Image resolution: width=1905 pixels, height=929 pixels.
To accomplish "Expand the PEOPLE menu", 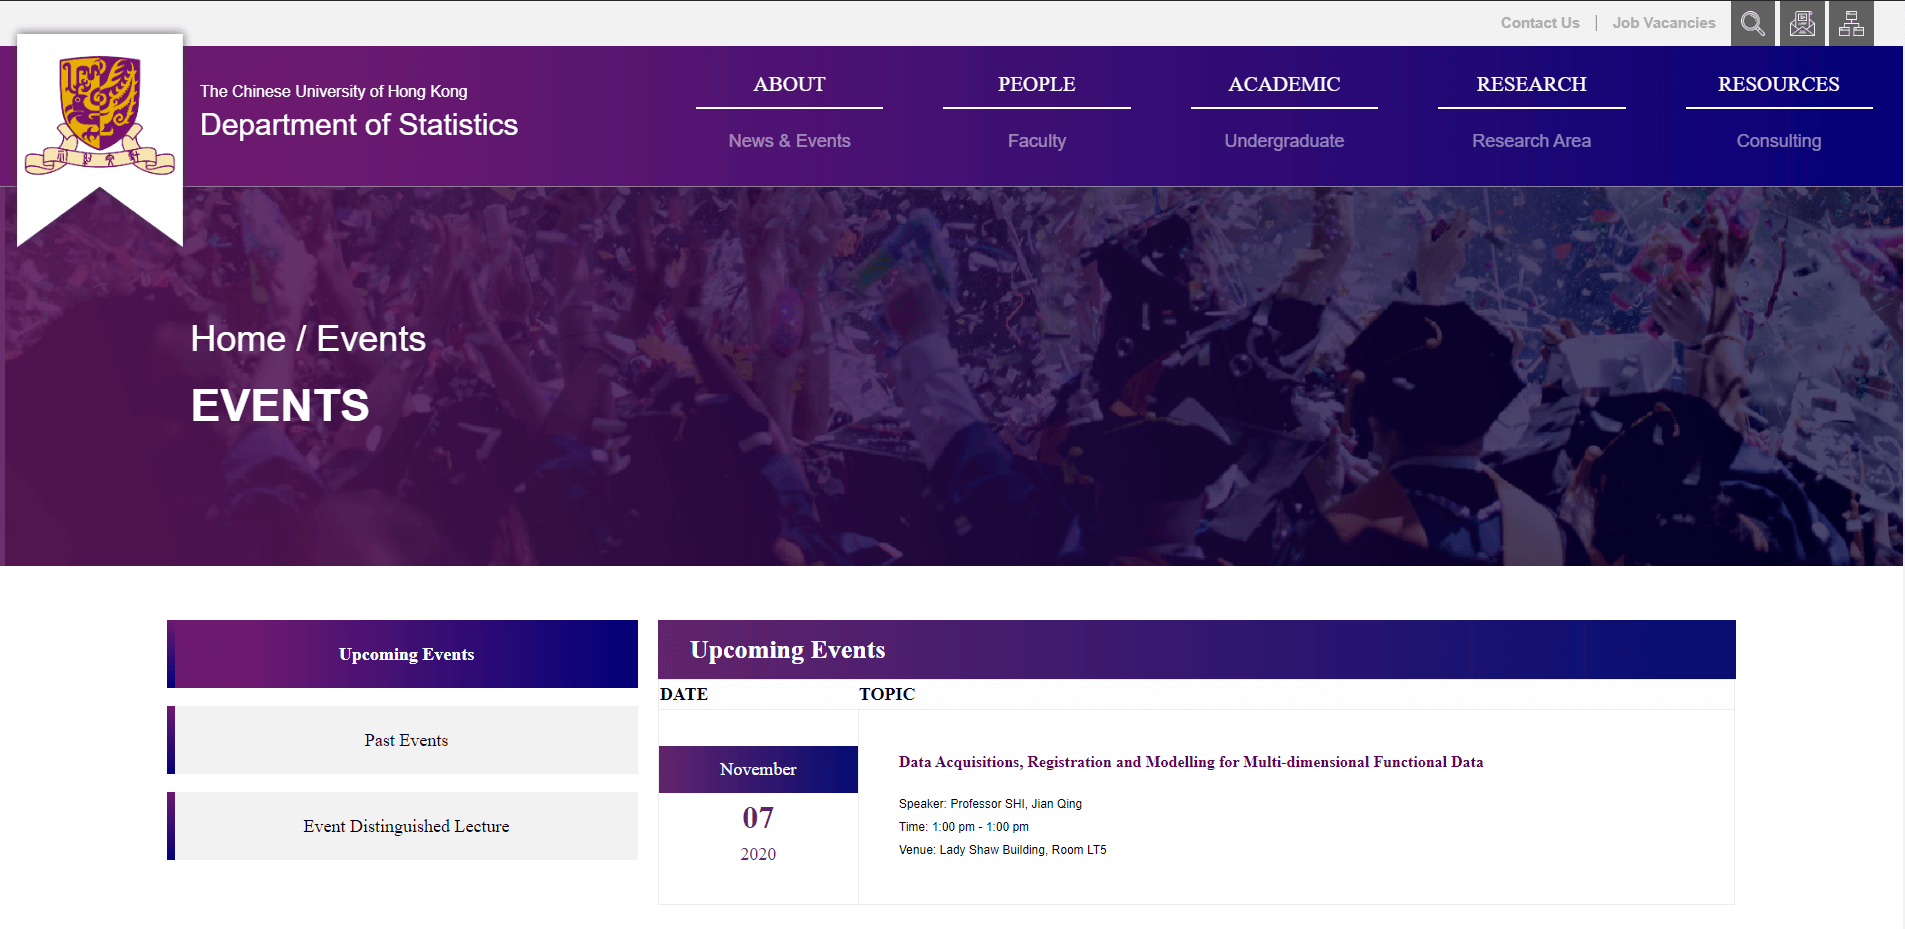I will [1036, 85].
